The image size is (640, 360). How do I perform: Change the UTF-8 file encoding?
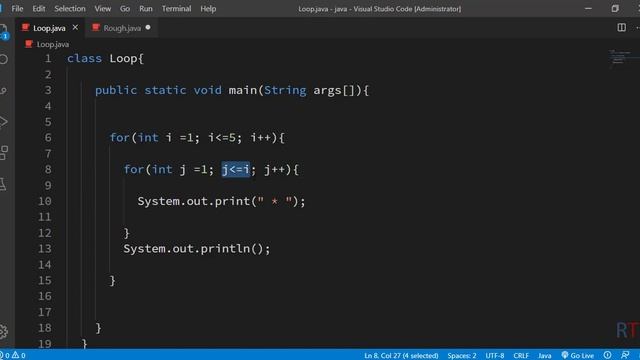pyautogui.click(x=495, y=356)
